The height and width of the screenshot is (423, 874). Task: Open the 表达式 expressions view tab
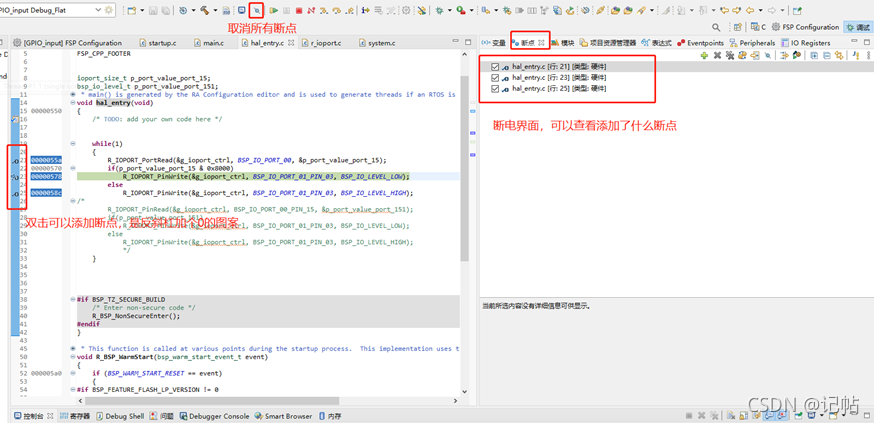click(657, 43)
